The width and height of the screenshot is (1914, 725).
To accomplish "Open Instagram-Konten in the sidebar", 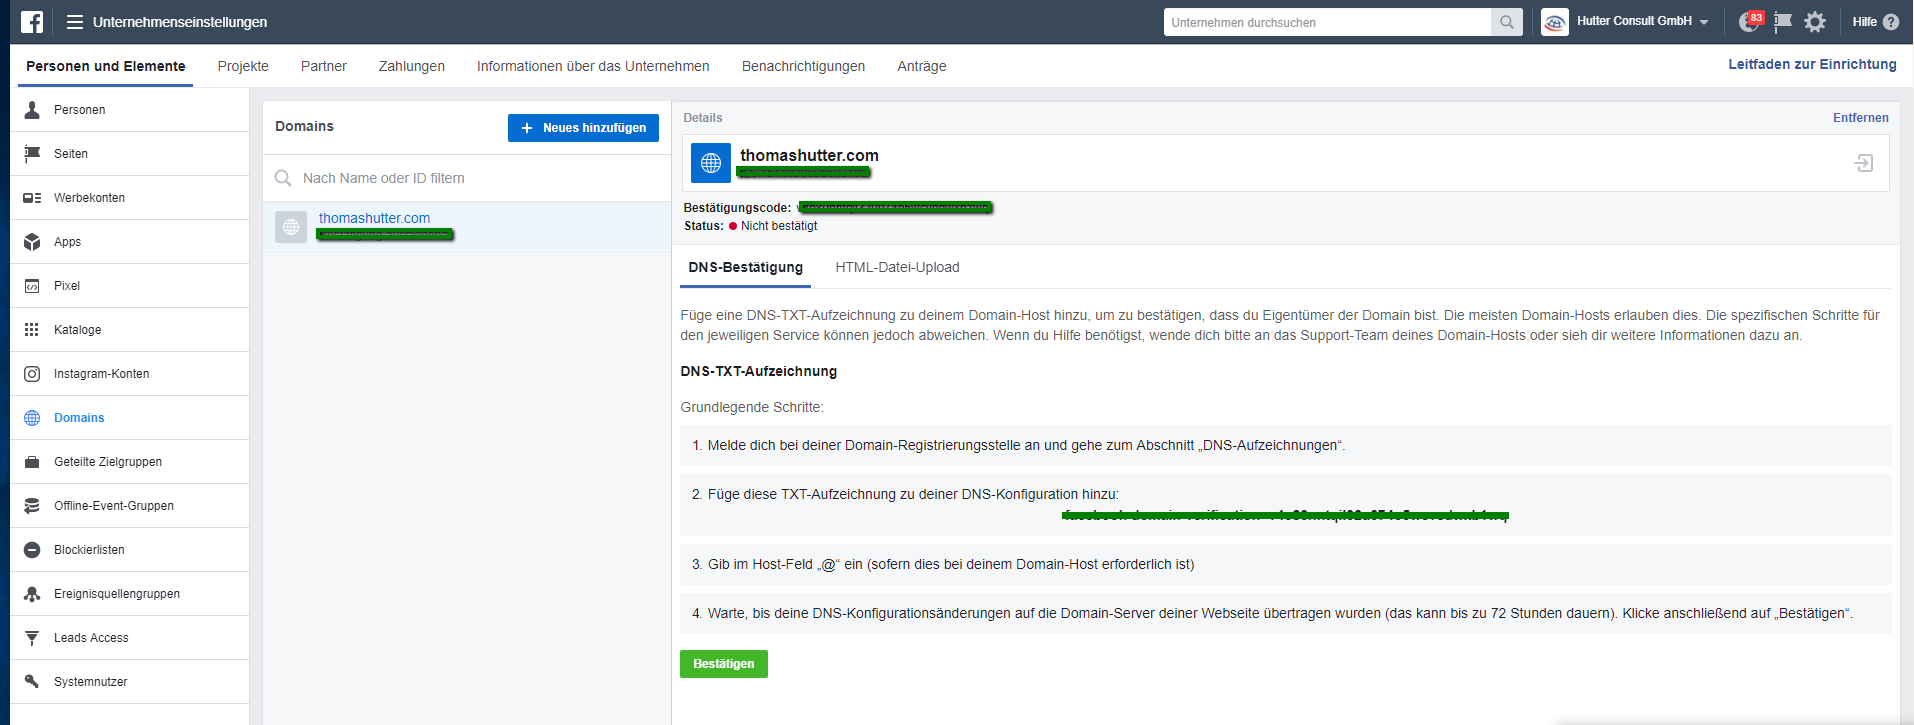I will coord(130,374).
